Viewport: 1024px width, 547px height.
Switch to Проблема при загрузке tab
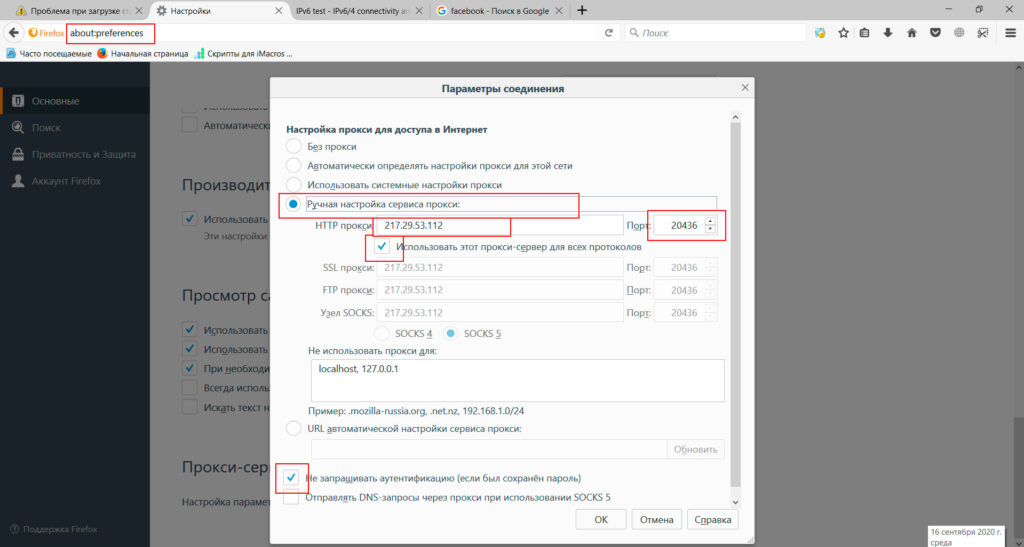[x=78, y=10]
